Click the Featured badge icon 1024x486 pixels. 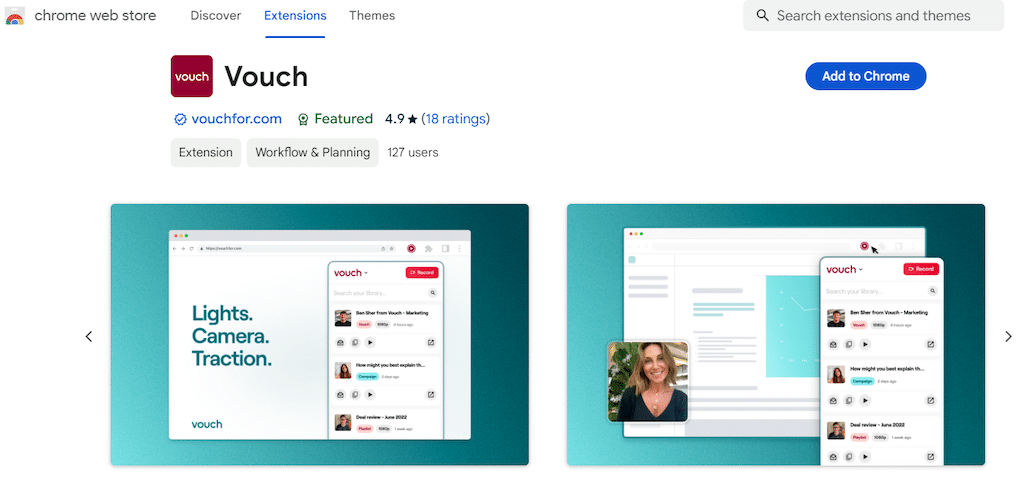pyautogui.click(x=303, y=120)
